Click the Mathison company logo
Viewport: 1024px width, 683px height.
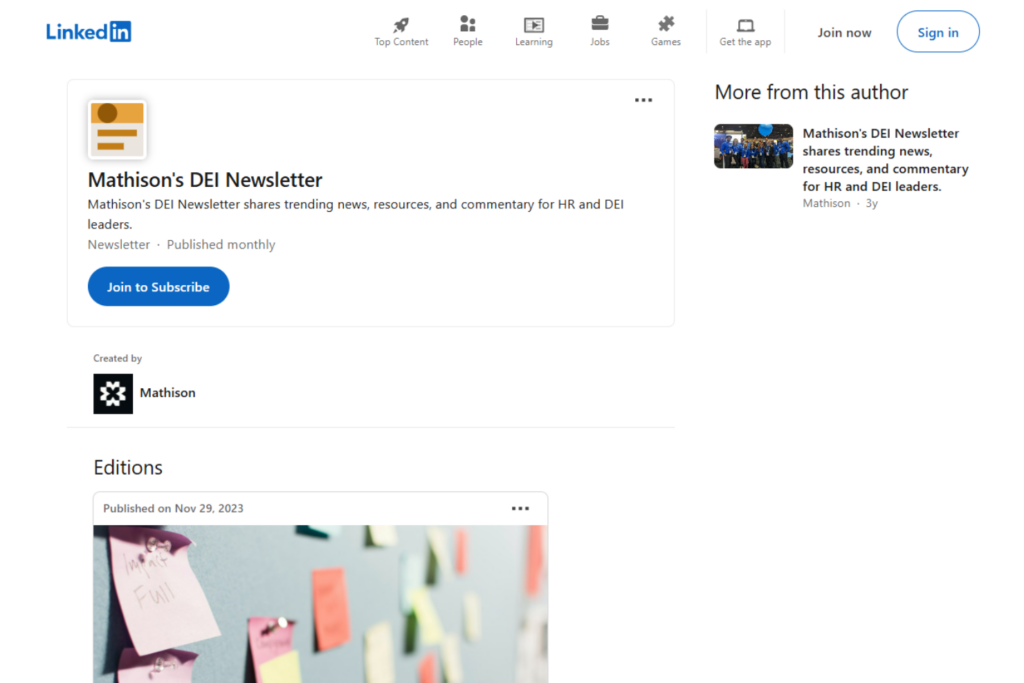113,394
